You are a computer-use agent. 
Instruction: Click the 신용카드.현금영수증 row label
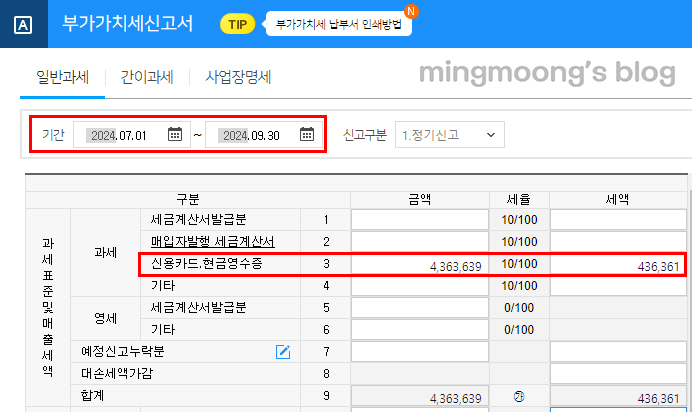[207, 264]
